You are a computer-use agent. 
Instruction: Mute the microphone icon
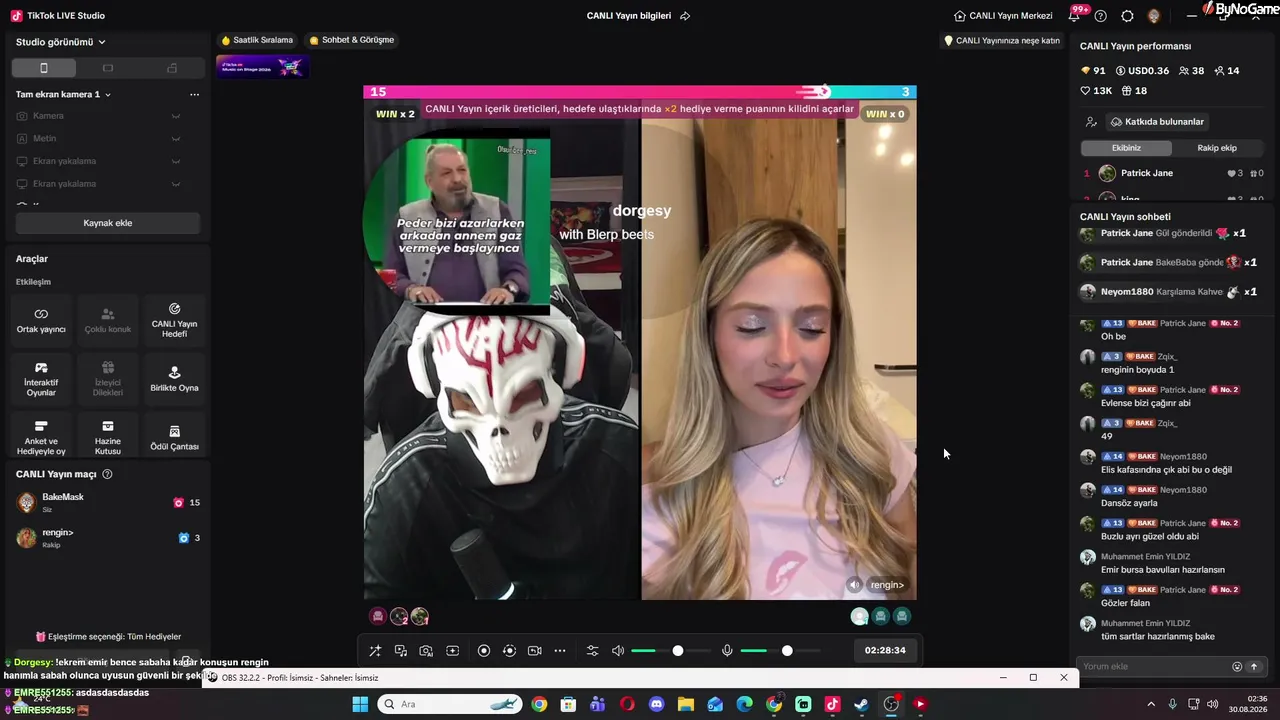point(727,651)
